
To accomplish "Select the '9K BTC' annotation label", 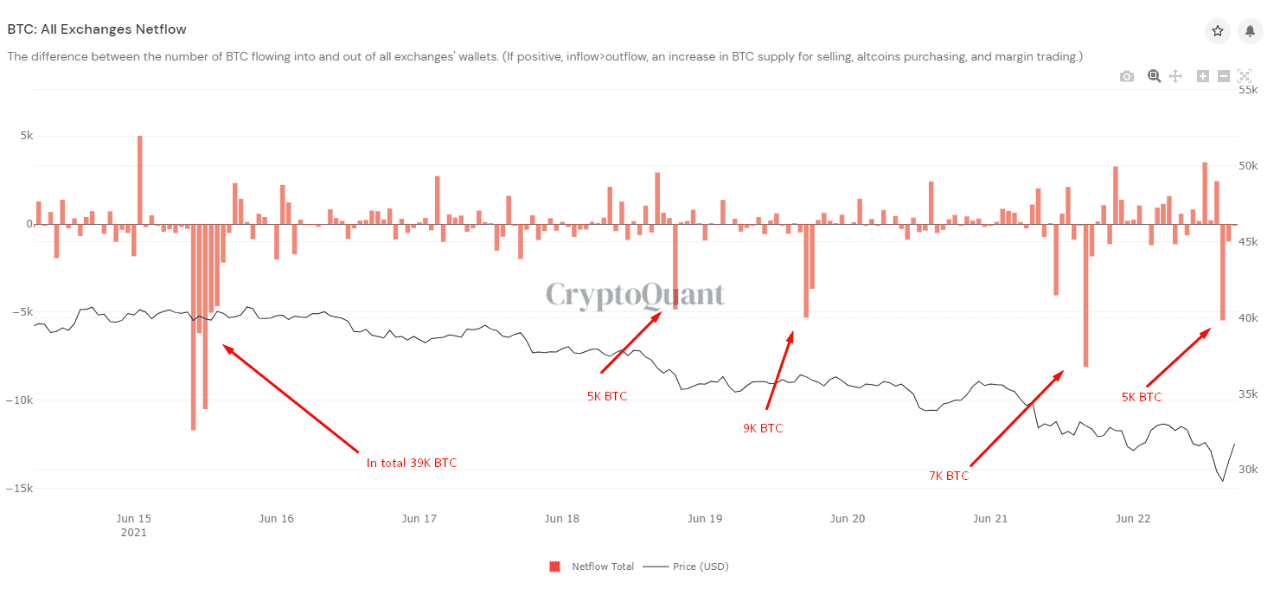I will pos(763,427).
